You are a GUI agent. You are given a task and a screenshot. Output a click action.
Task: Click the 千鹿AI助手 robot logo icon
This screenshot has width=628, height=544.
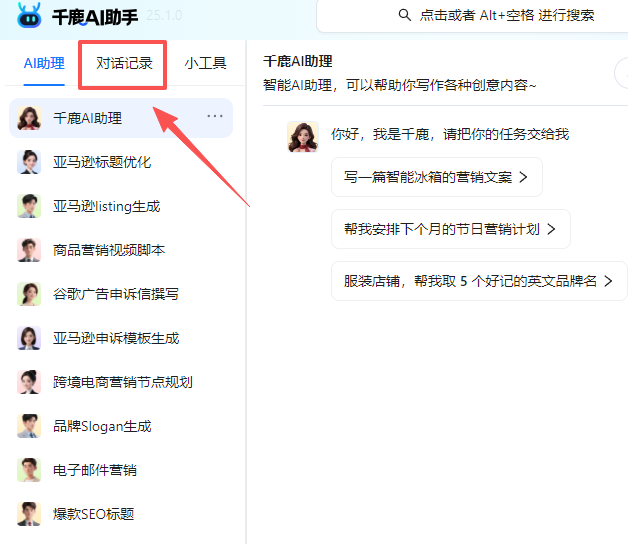coord(29,15)
